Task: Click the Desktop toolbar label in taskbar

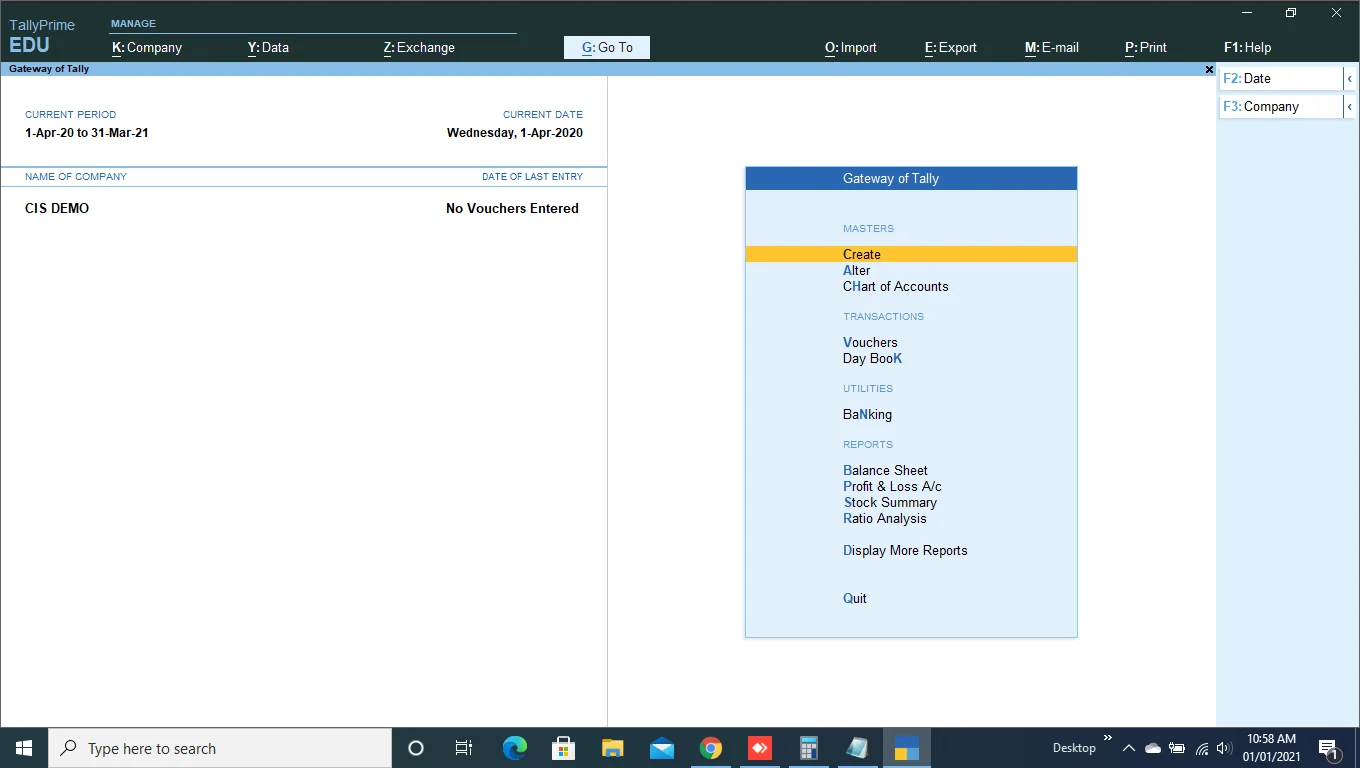Action: coord(1074,748)
